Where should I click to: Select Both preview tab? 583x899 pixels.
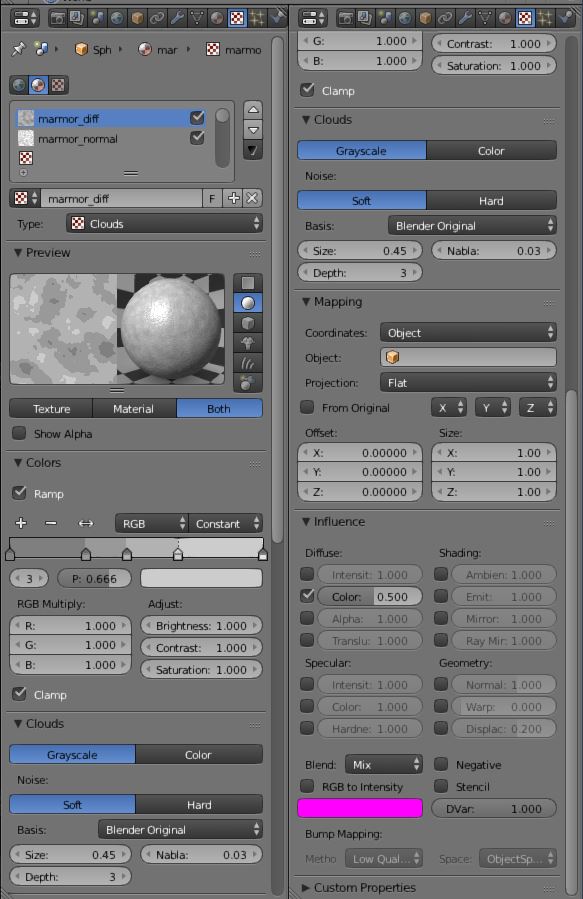(219, 409)
